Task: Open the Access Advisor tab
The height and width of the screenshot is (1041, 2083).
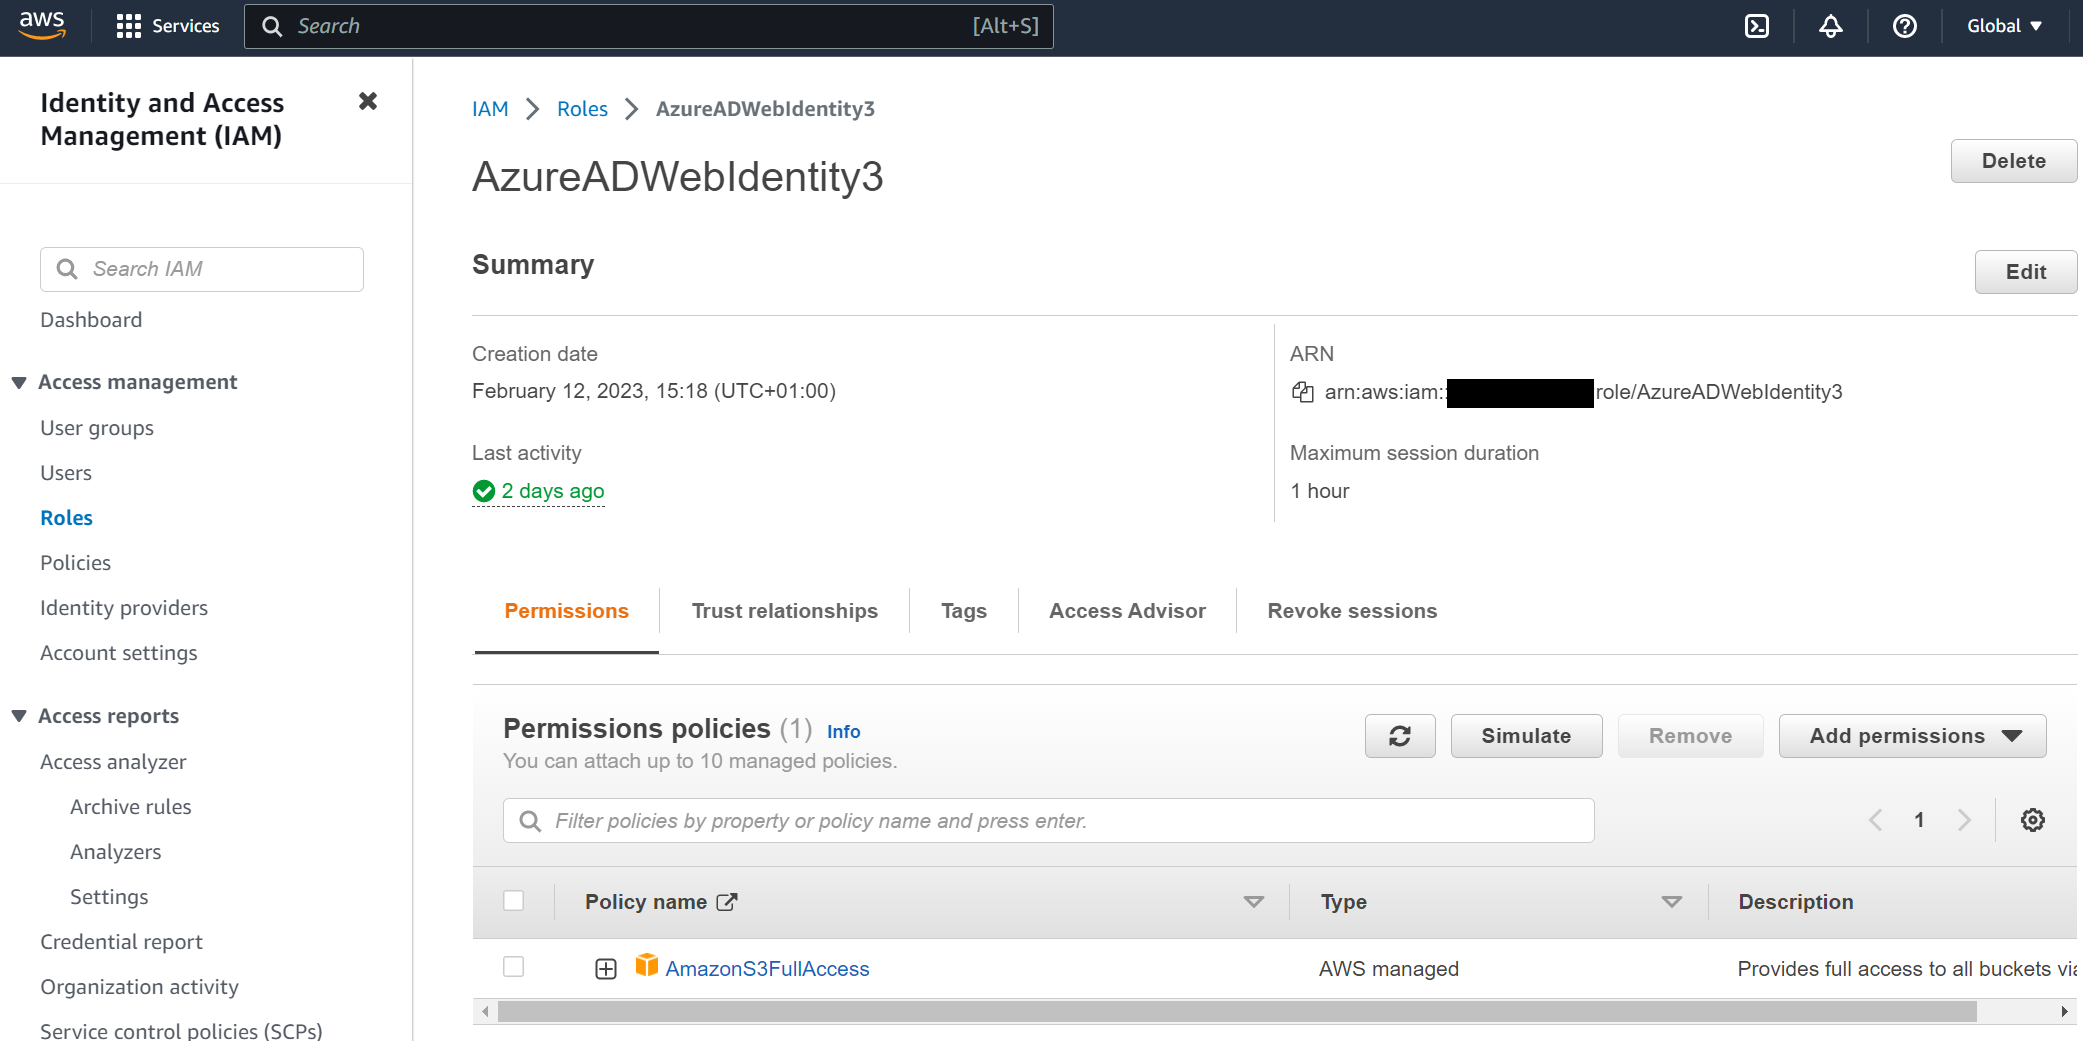Action: pyautogui.click(x=1128, y=611)
